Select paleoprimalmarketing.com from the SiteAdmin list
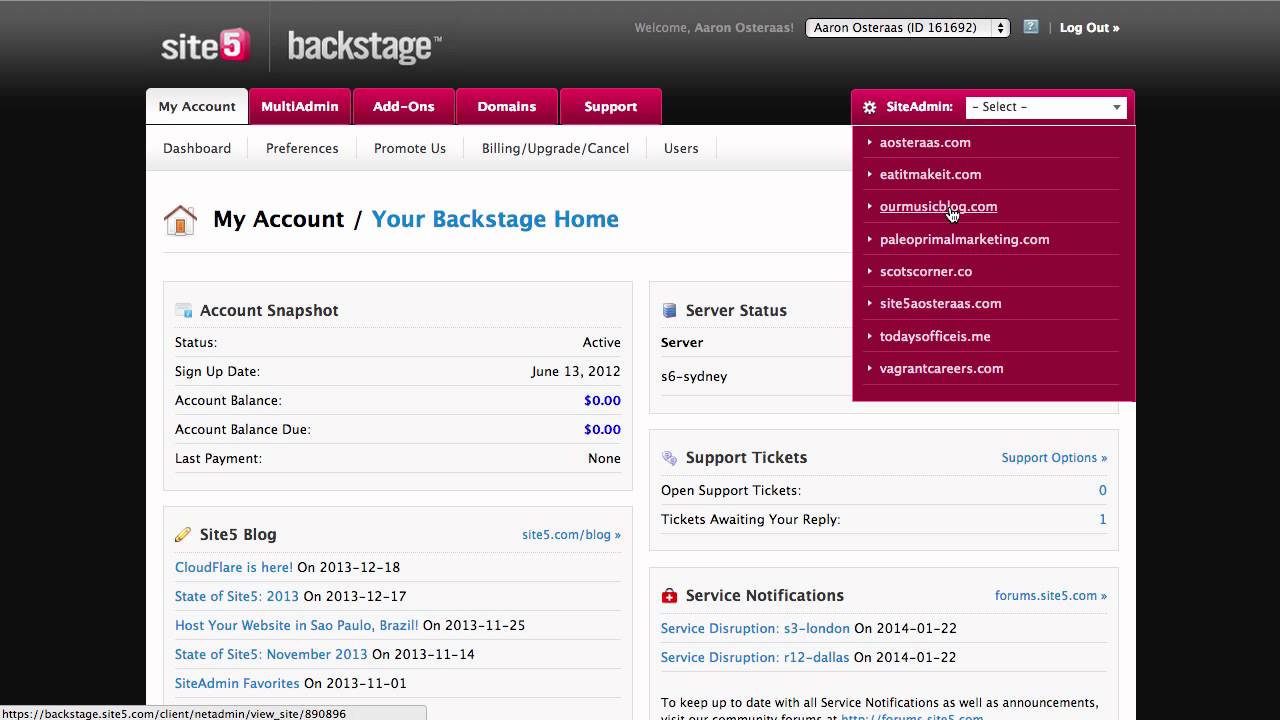 (965, 239)
